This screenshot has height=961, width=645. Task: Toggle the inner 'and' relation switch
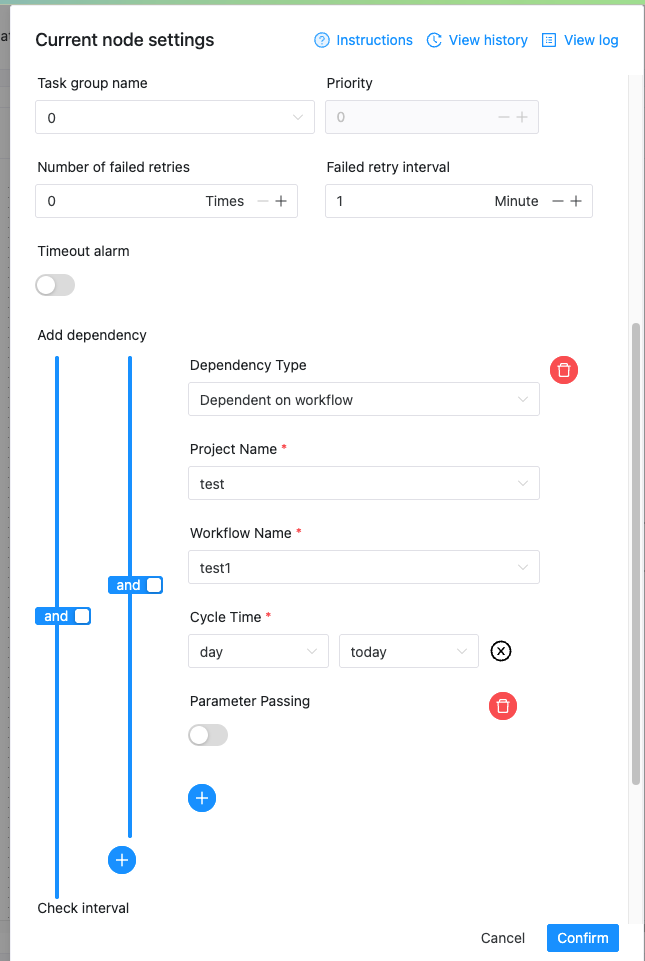coord(135,585)
